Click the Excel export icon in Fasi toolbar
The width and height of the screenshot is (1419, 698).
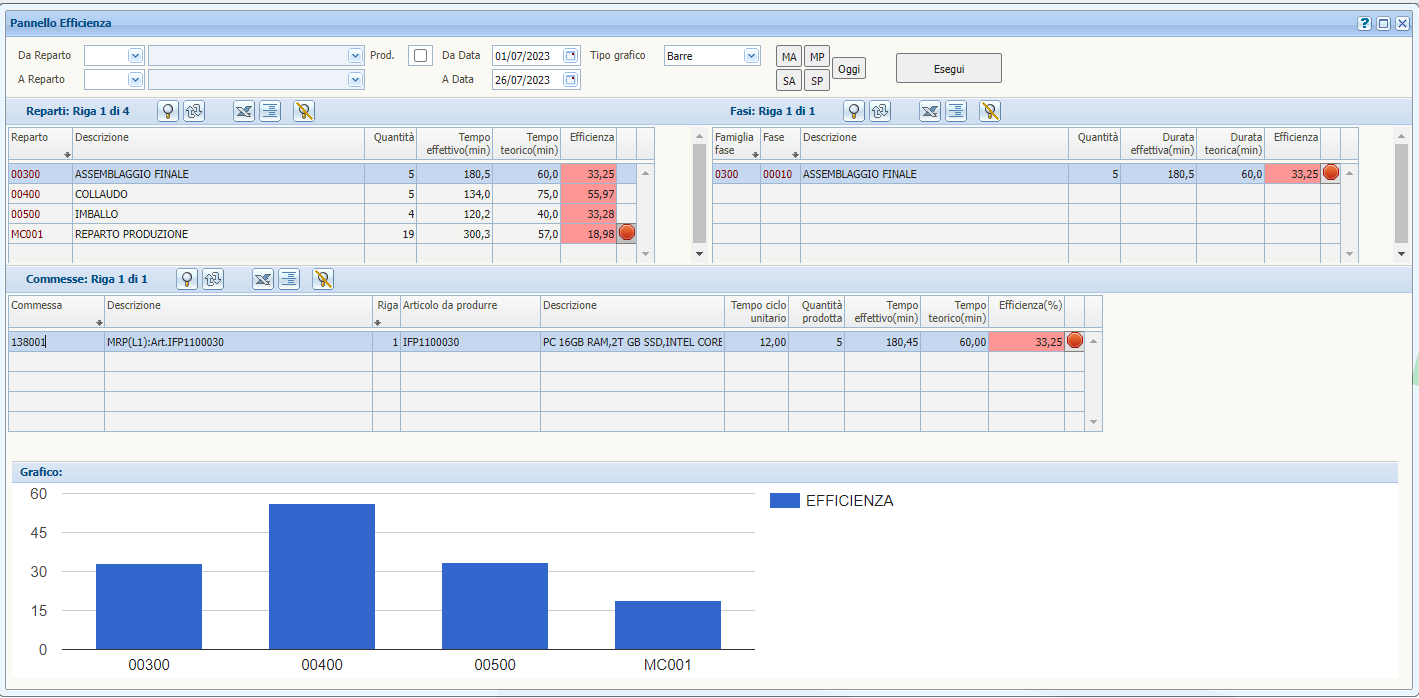coord(930,112)
